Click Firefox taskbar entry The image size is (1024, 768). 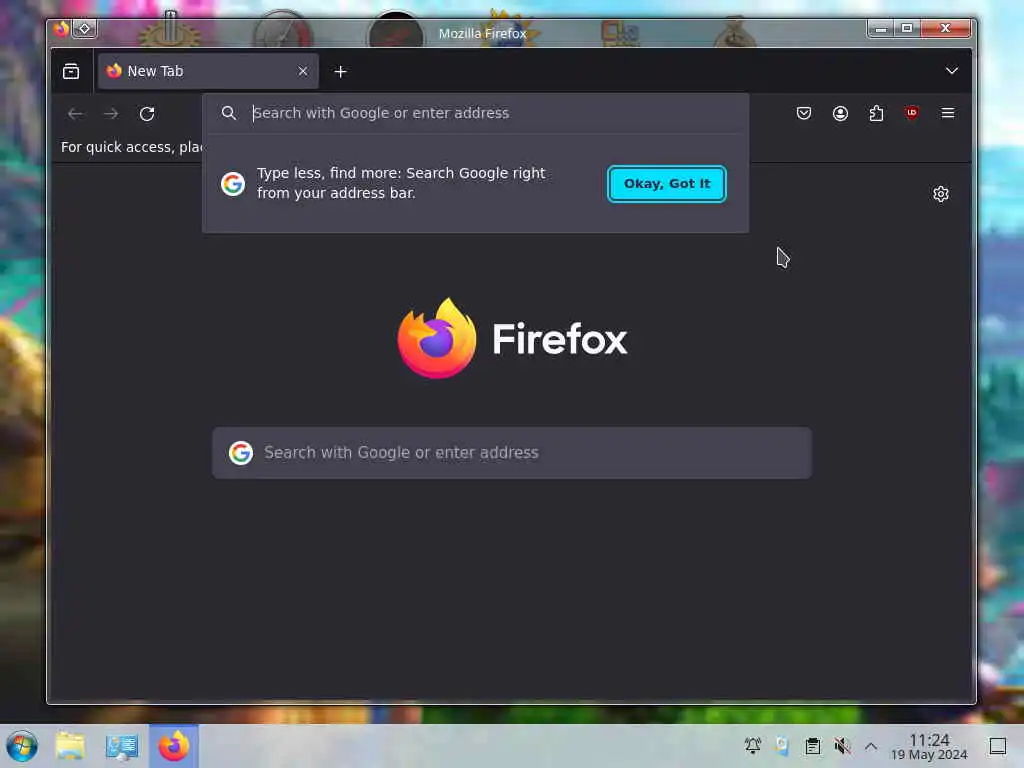coord(174,746)
